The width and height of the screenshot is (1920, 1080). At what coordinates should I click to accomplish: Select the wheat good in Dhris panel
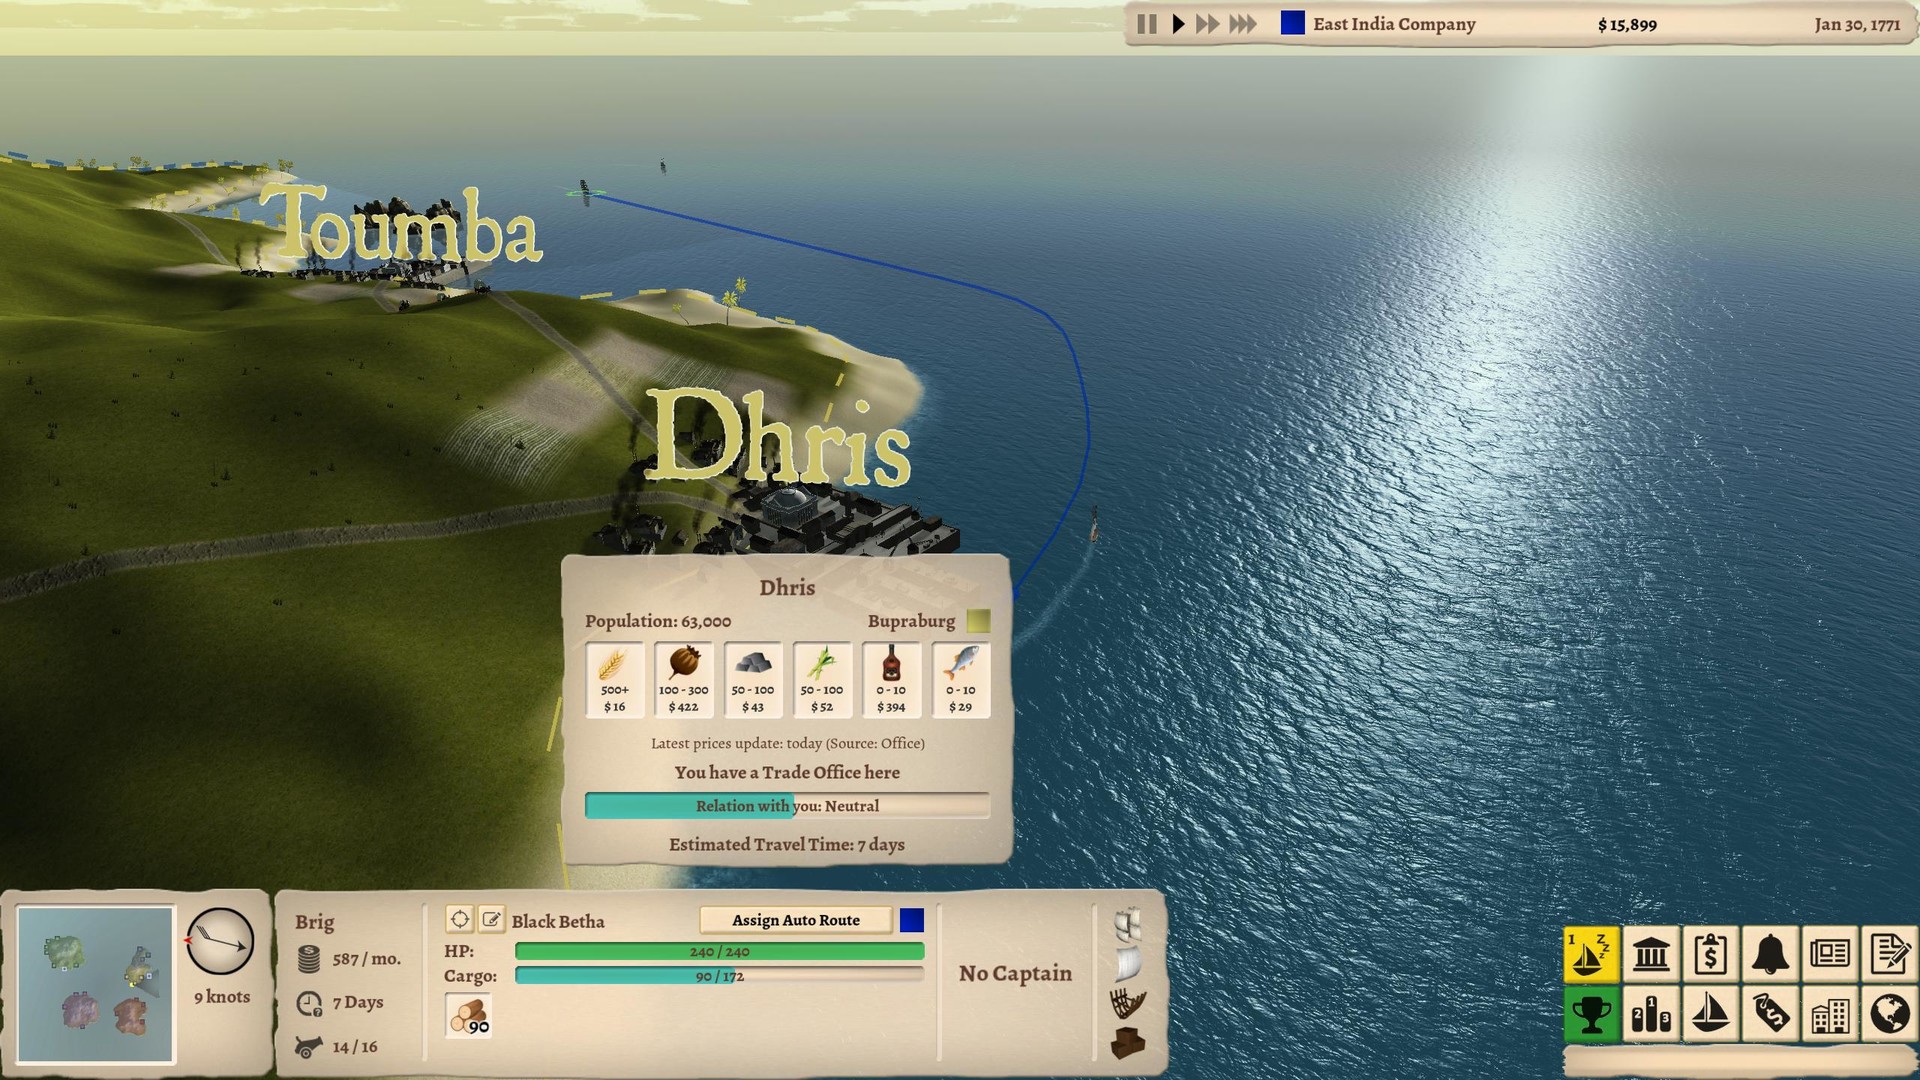click(x=614, y=680)
